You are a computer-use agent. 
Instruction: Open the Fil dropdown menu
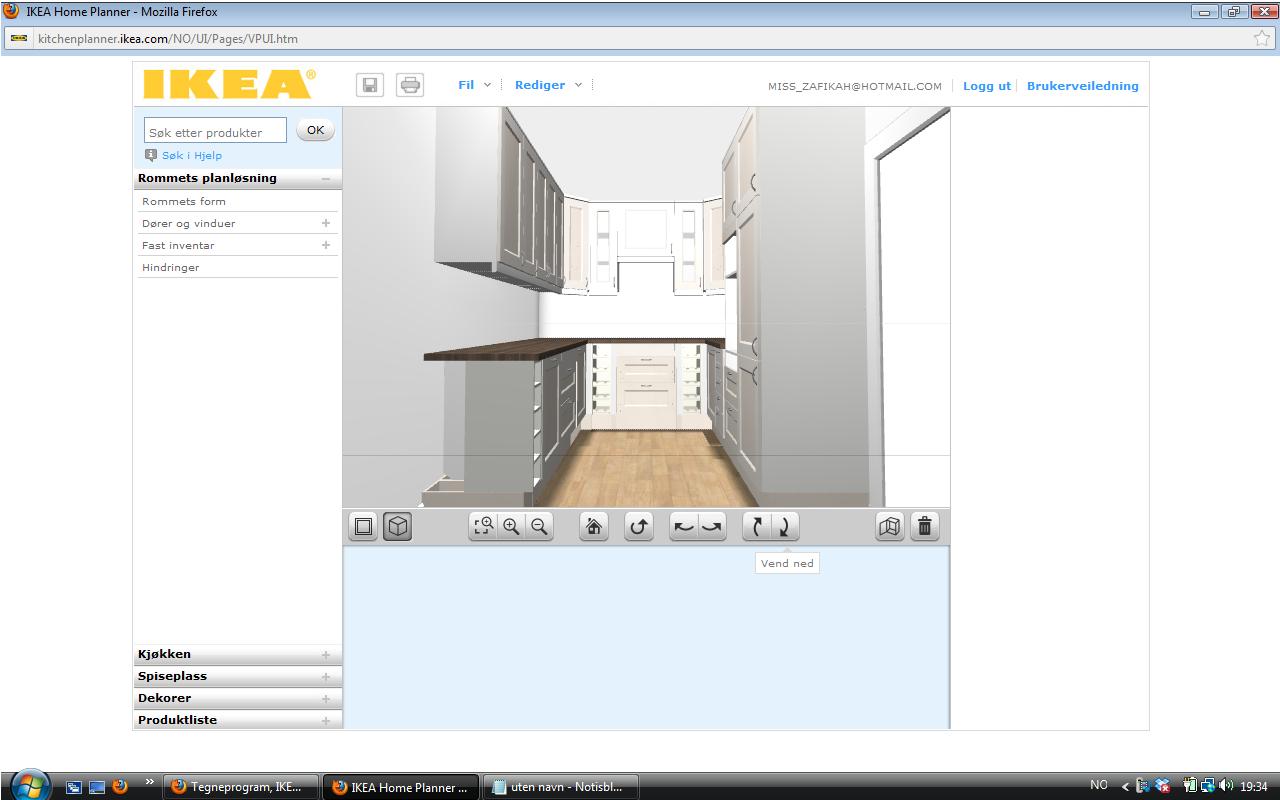[474, 85]
